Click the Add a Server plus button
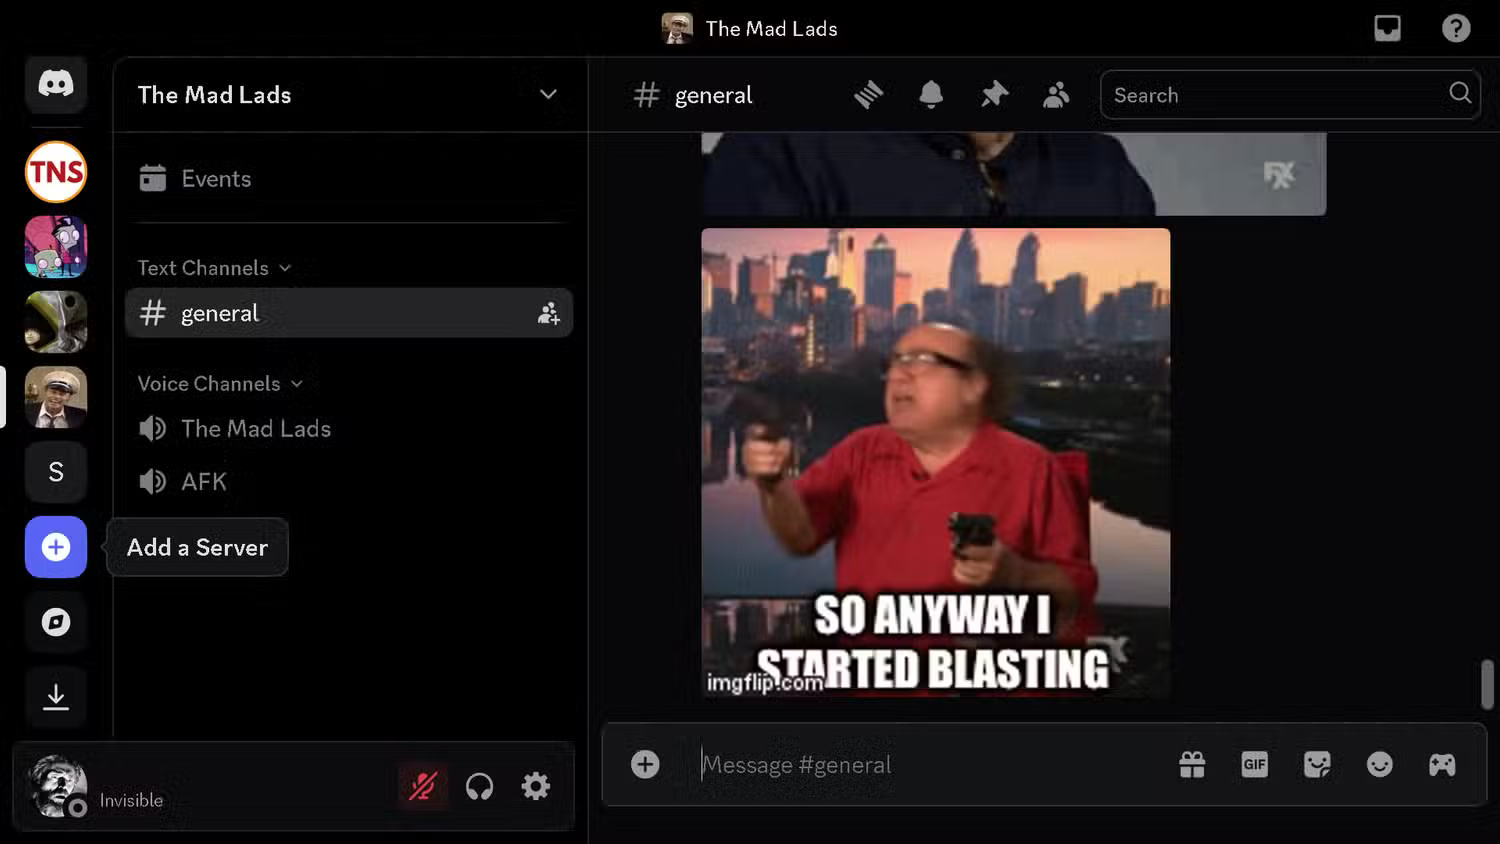 pos(56,547)
